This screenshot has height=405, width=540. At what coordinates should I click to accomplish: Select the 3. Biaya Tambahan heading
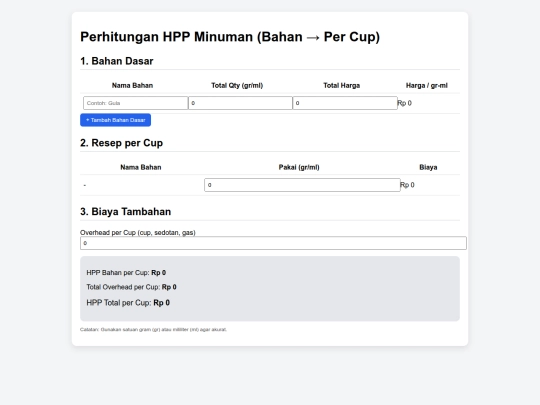click(x=126, y=211)
